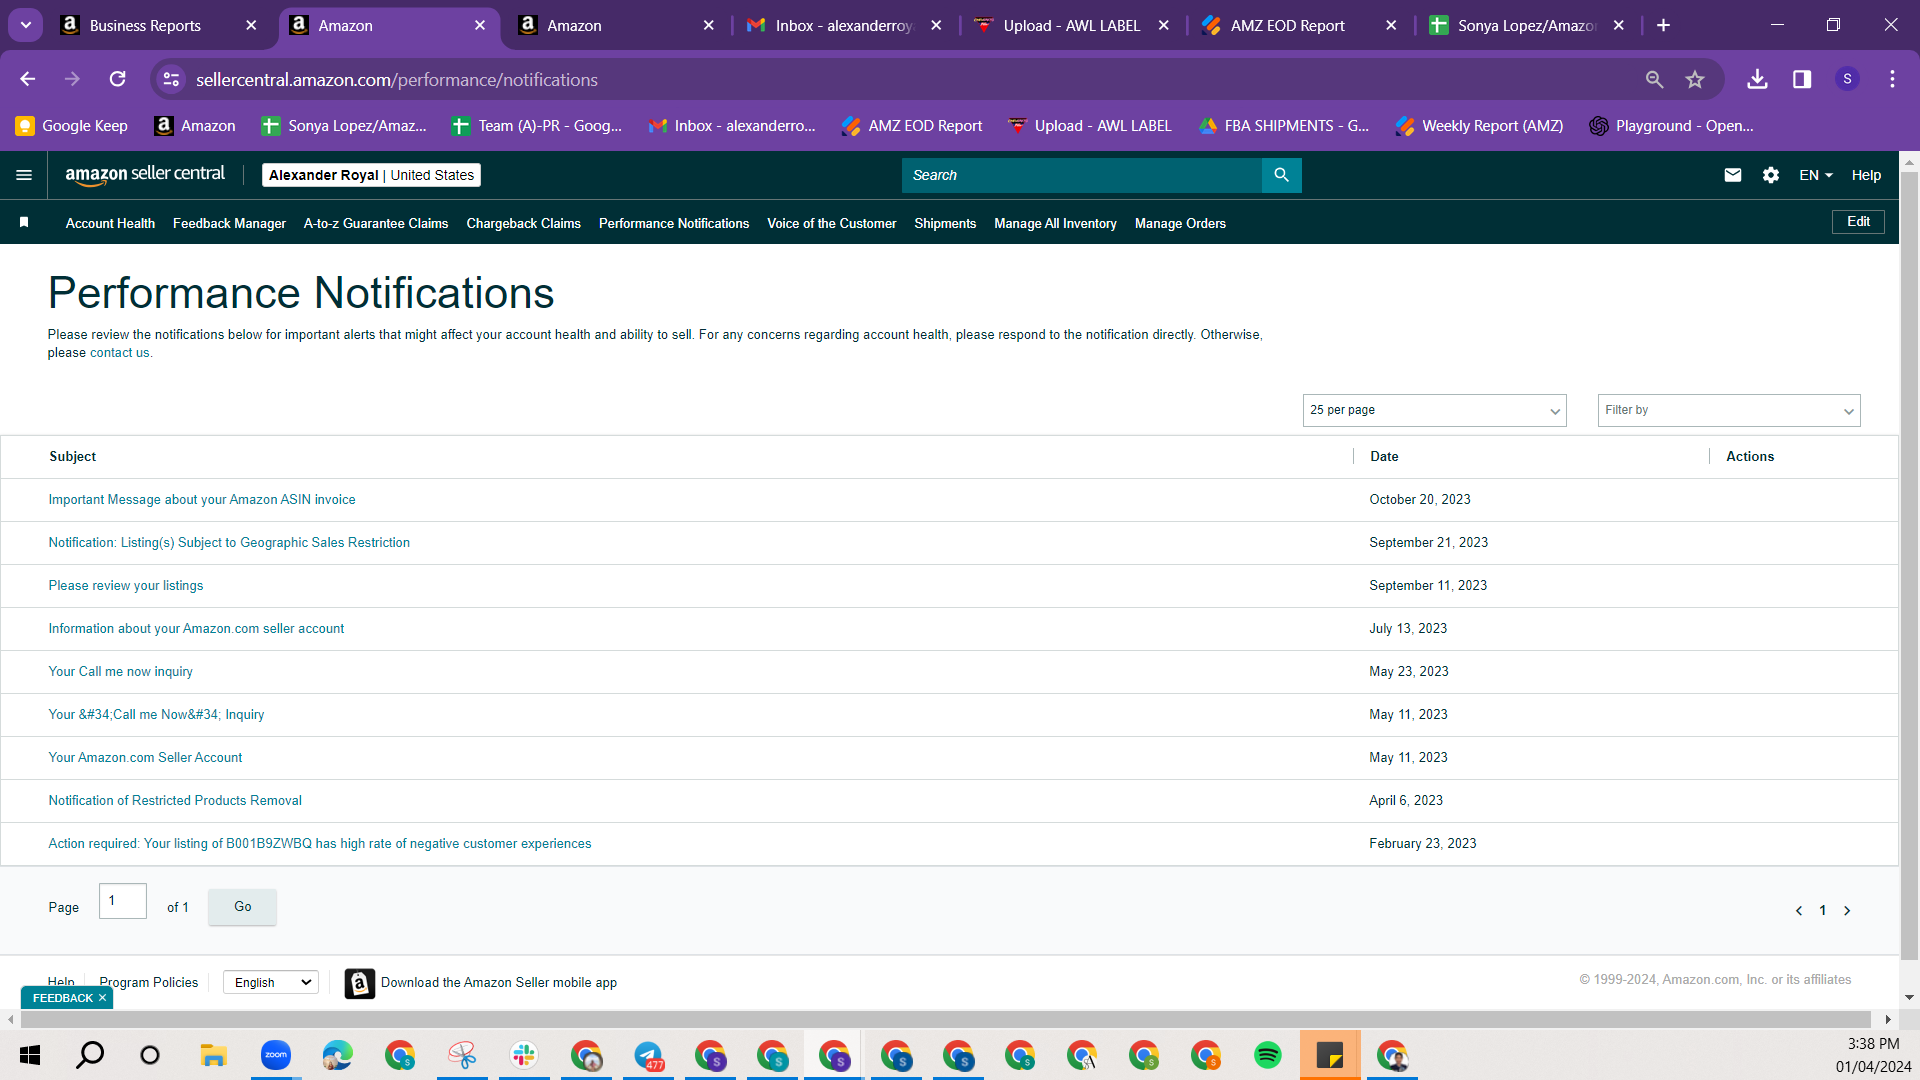Open the settings gear icon
Viewport: 1920px width, 1080px height.
1771,175
